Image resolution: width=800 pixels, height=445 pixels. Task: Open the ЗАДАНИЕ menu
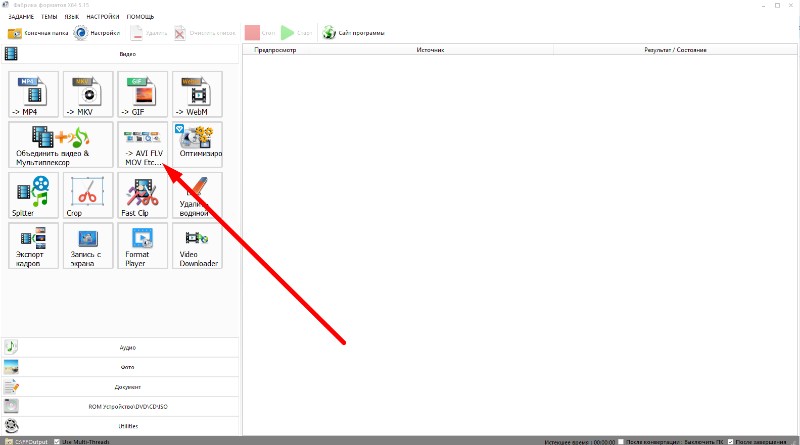pos(21,17)
